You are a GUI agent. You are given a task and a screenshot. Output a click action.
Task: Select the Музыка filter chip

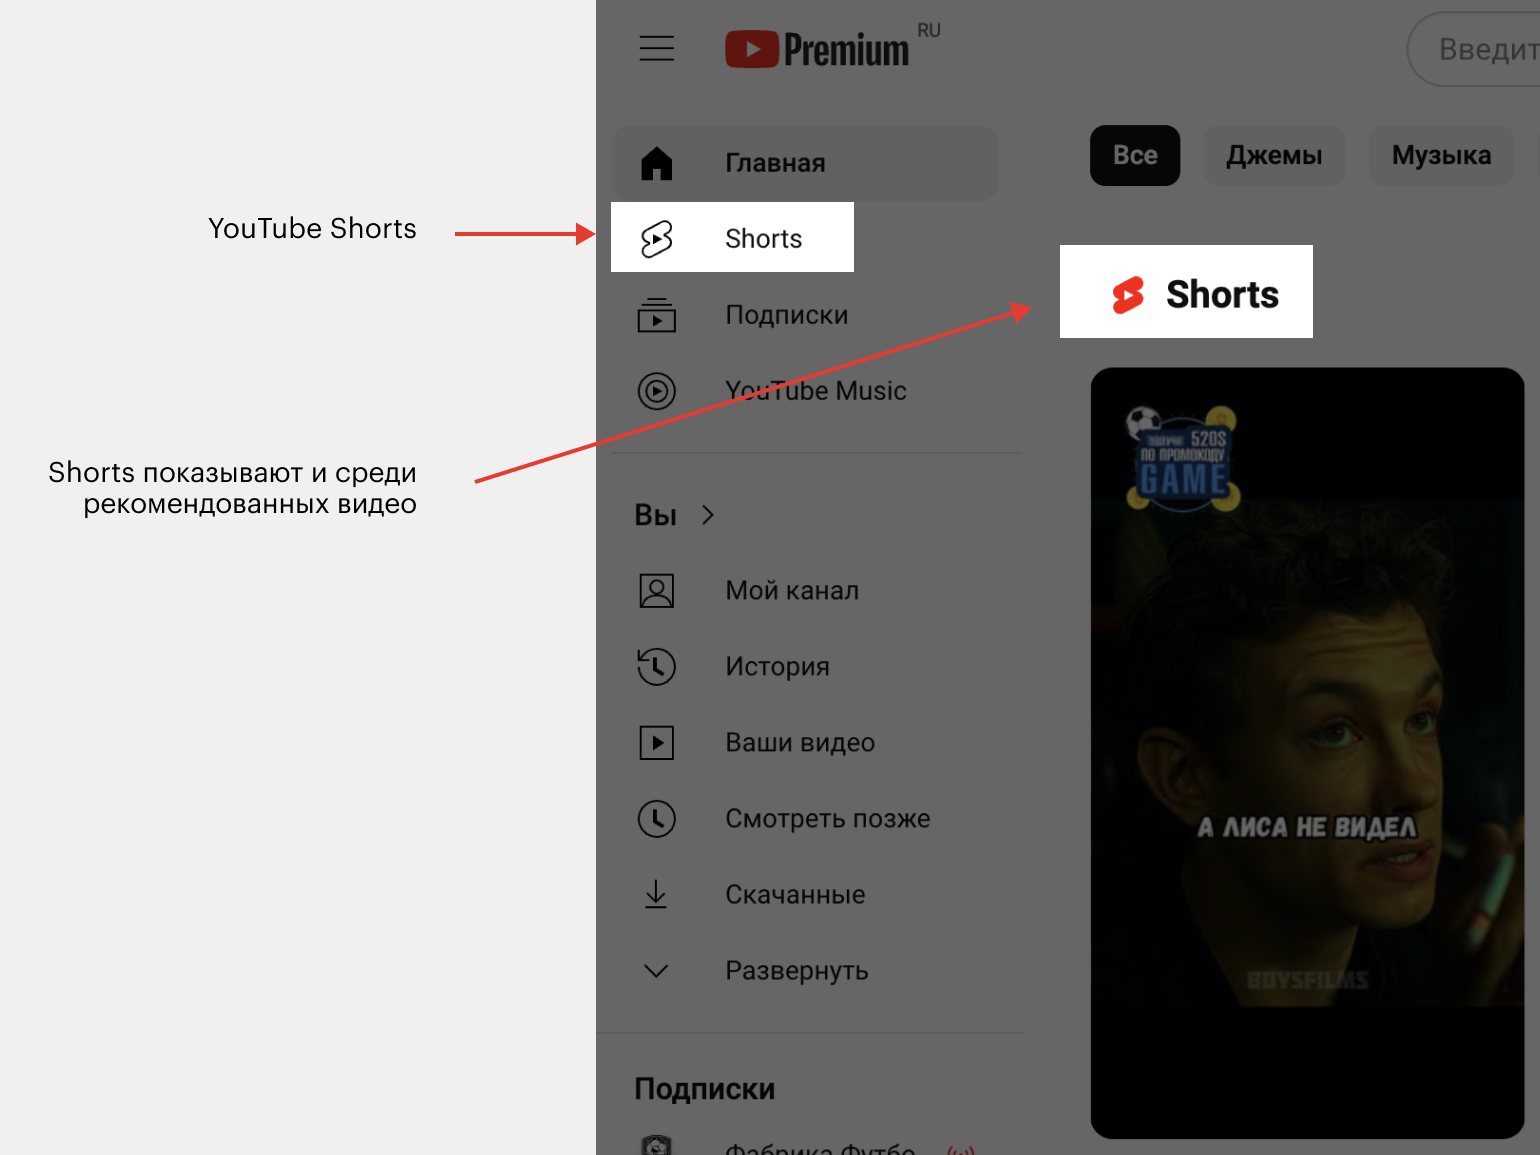point(1441,155)
